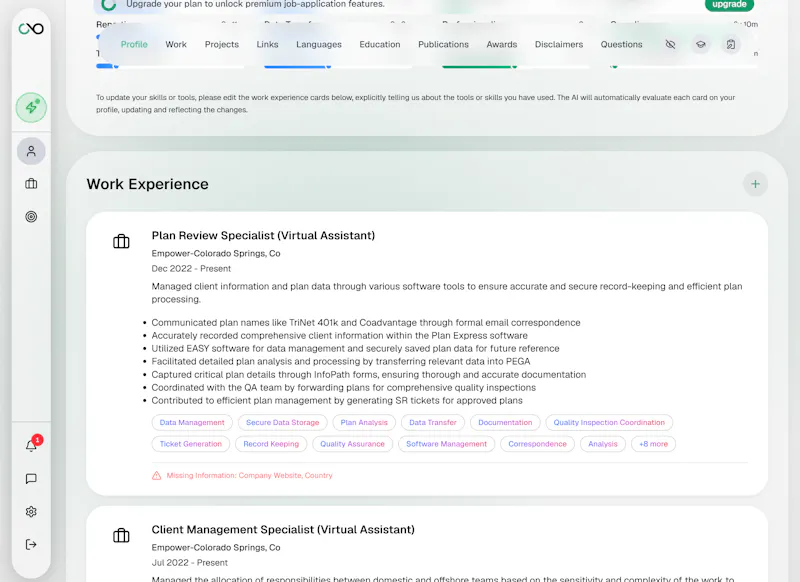Screen dimensions: 800x582
Task: Click bullet about PEGA data transfer
Action: [x=341, y=361]
